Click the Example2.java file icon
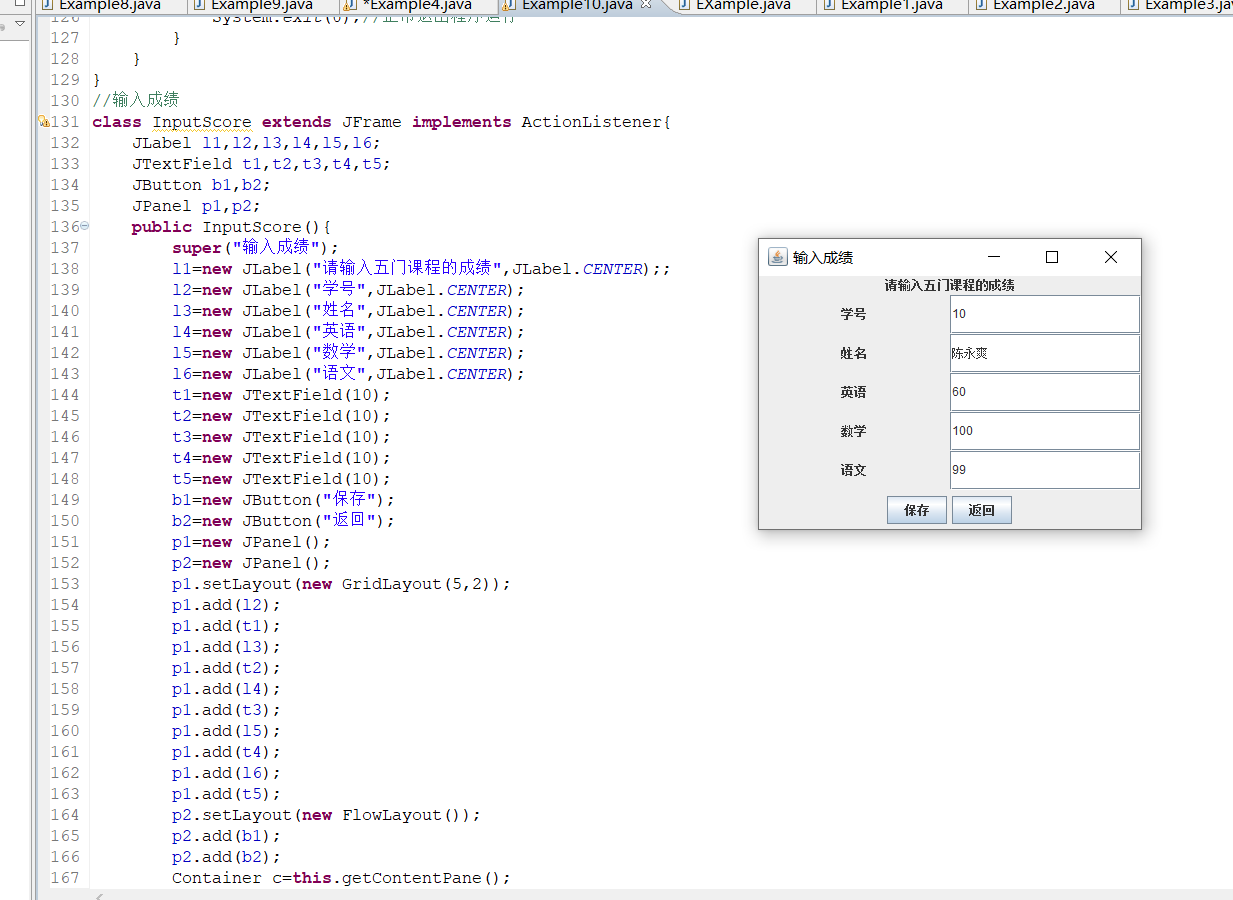Image resolution: width=1233 pixels, height=900 pixels. coord(980,5)
